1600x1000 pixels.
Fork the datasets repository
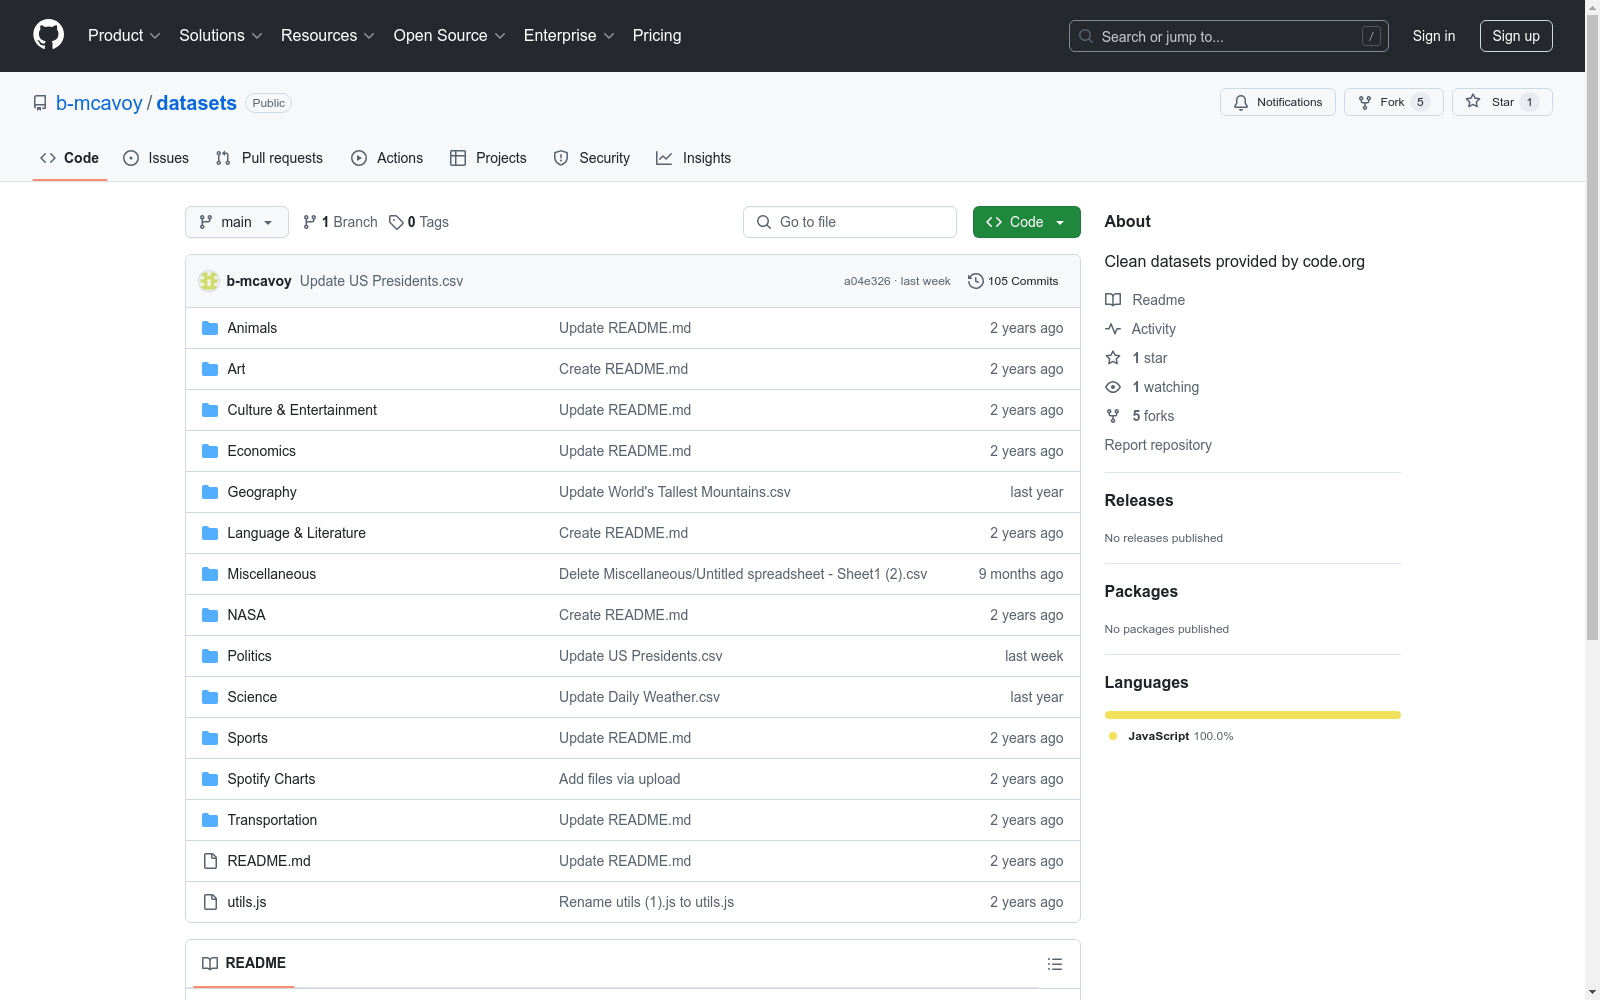click(1394, 102)
